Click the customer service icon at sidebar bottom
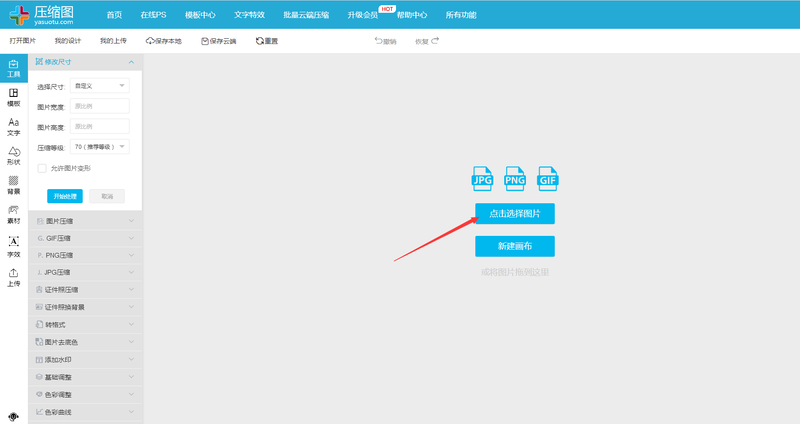800x424 pixels. 14,417
